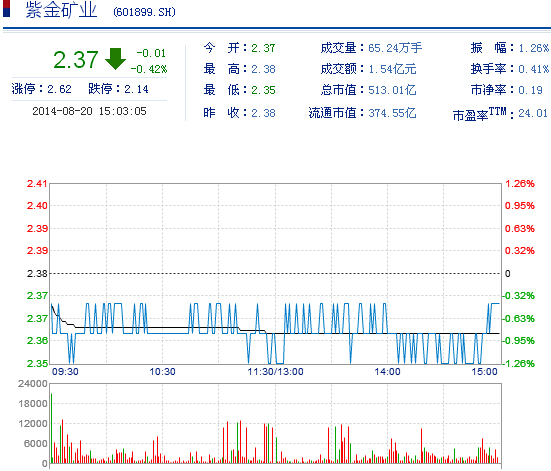Click the green -0.95% axis label

tap(518, 341)
